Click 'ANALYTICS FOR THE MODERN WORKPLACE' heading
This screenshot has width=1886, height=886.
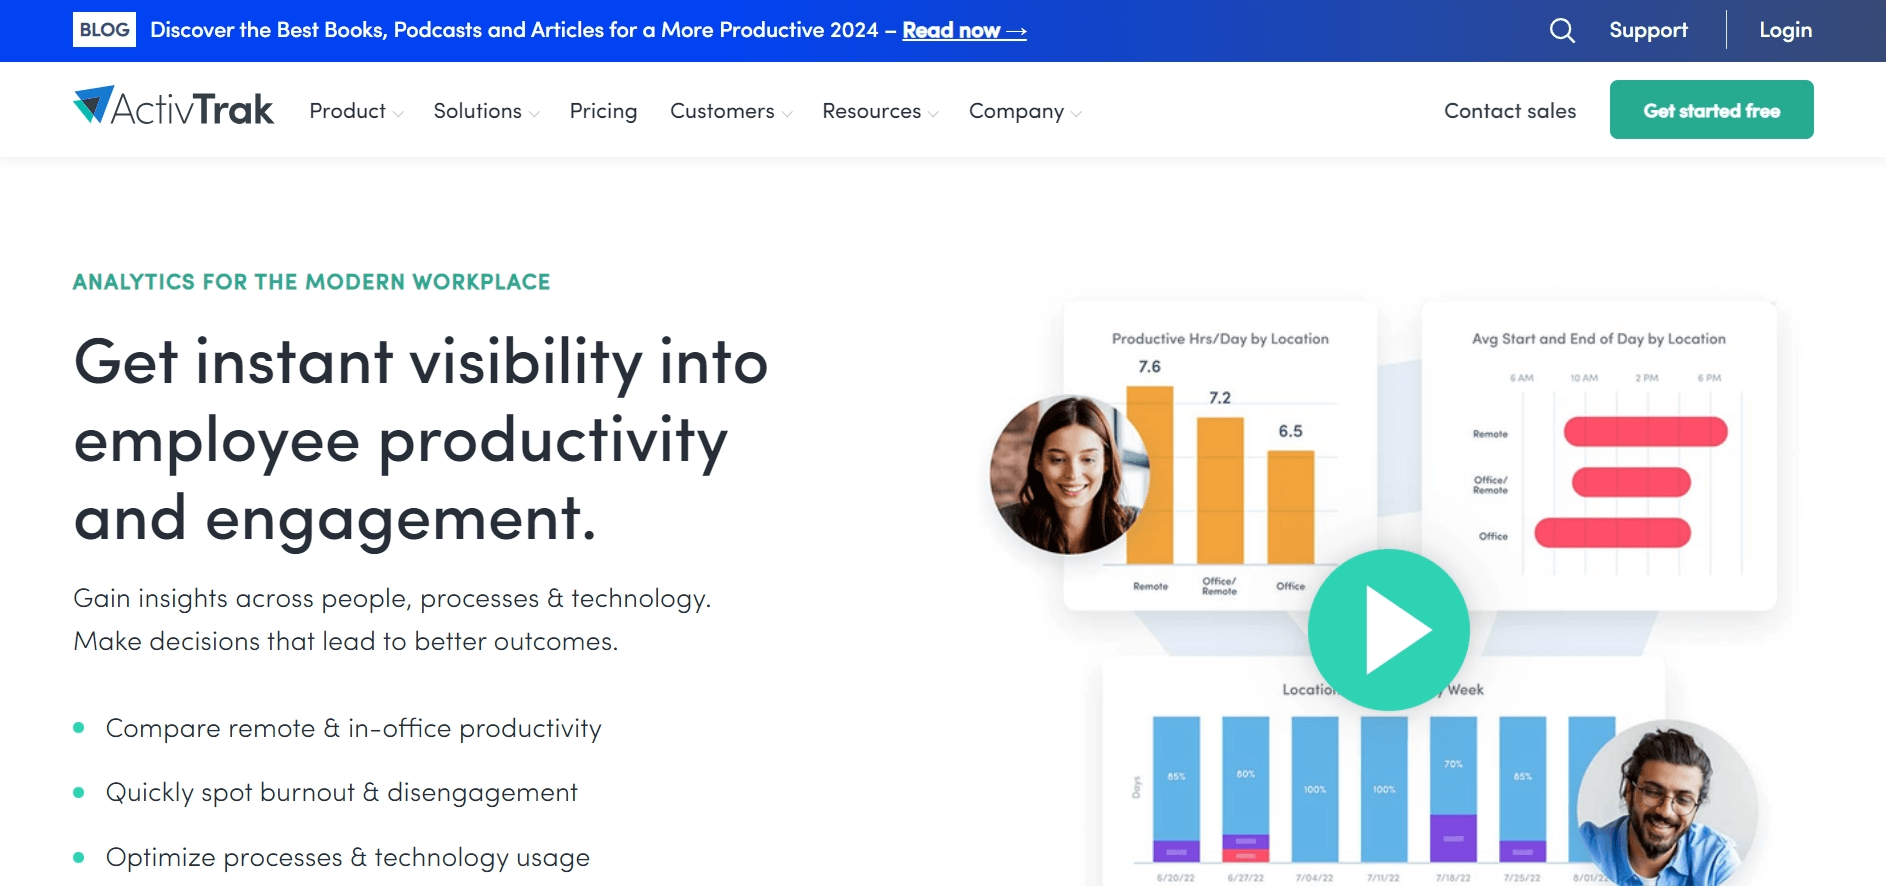(312, 282)
